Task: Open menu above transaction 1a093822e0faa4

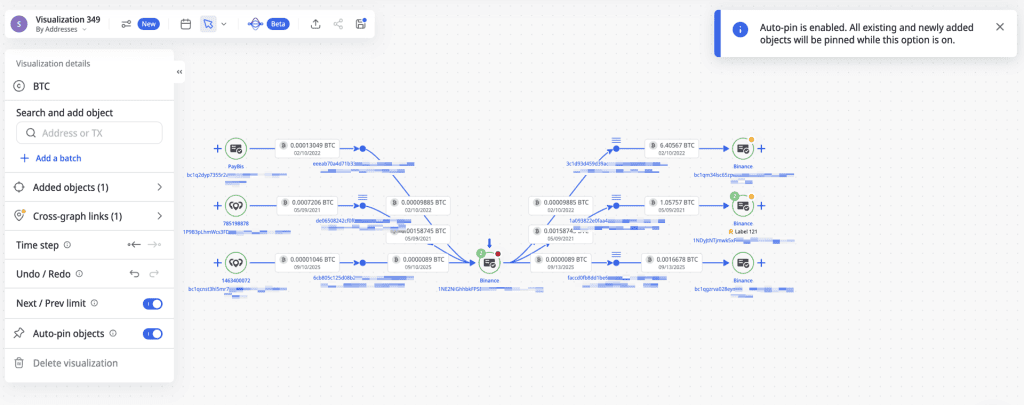Action: pos(615,197)
